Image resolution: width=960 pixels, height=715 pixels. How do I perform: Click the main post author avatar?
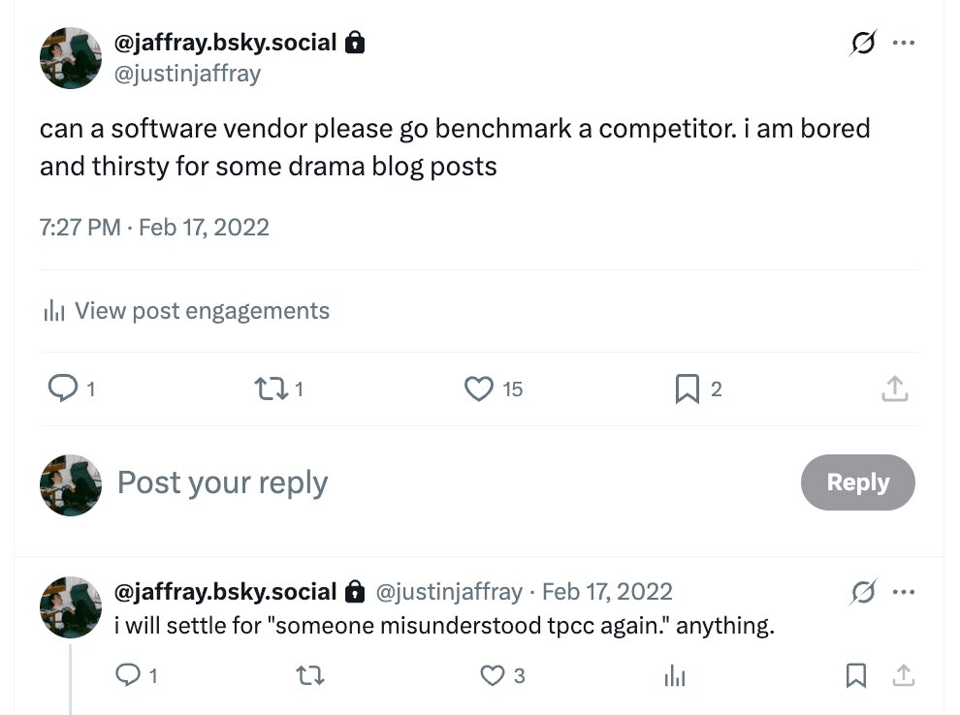click(x=71, y=58)
